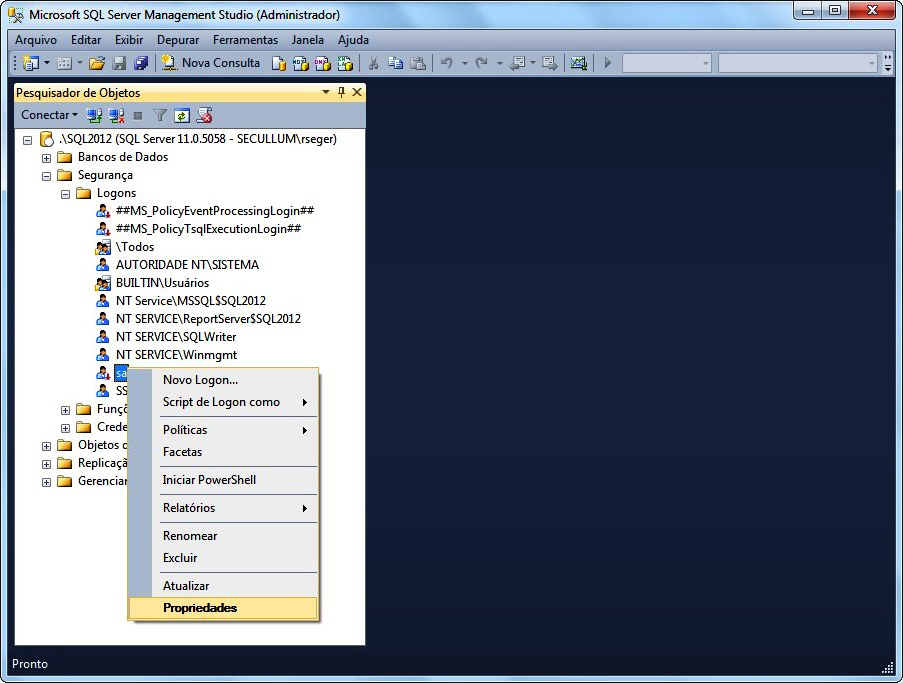Expand the Bancos de Dados node

pos(47,158)
